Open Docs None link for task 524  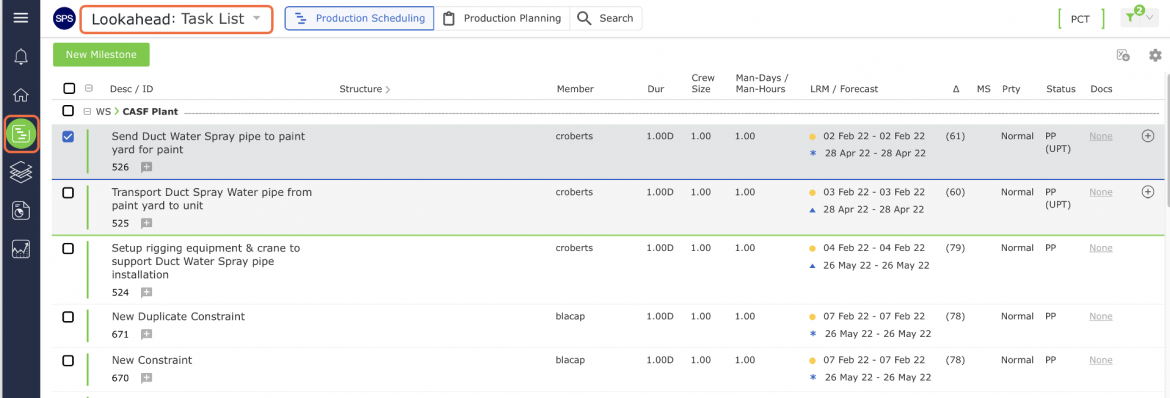click(x=1101, y=248)
